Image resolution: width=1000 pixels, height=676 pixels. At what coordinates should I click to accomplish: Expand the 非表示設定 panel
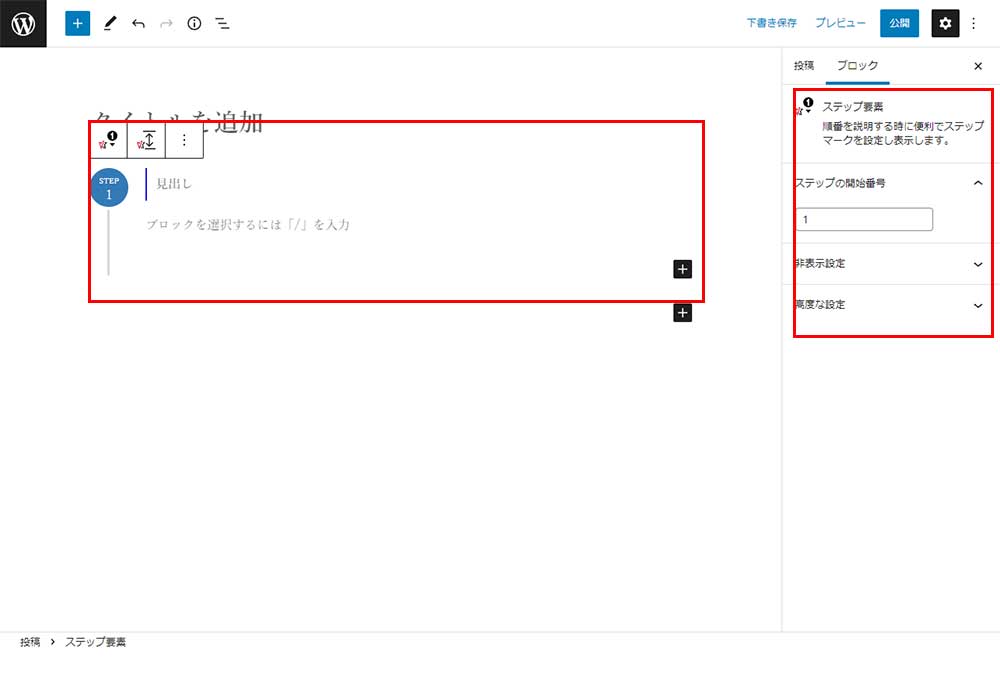tap(977, 264)
